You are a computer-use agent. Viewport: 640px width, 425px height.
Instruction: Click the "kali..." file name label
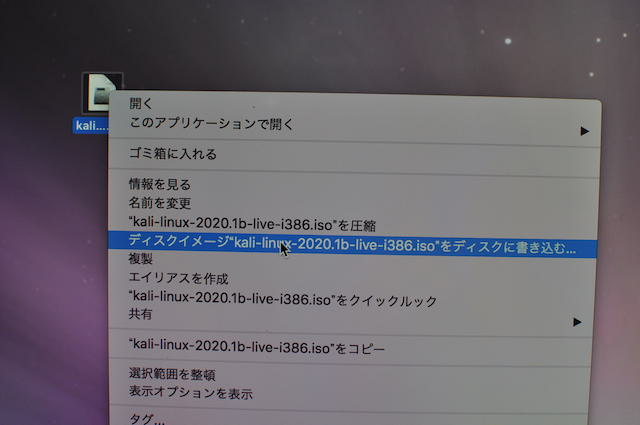pyautogui.click(x=91, y=125)
